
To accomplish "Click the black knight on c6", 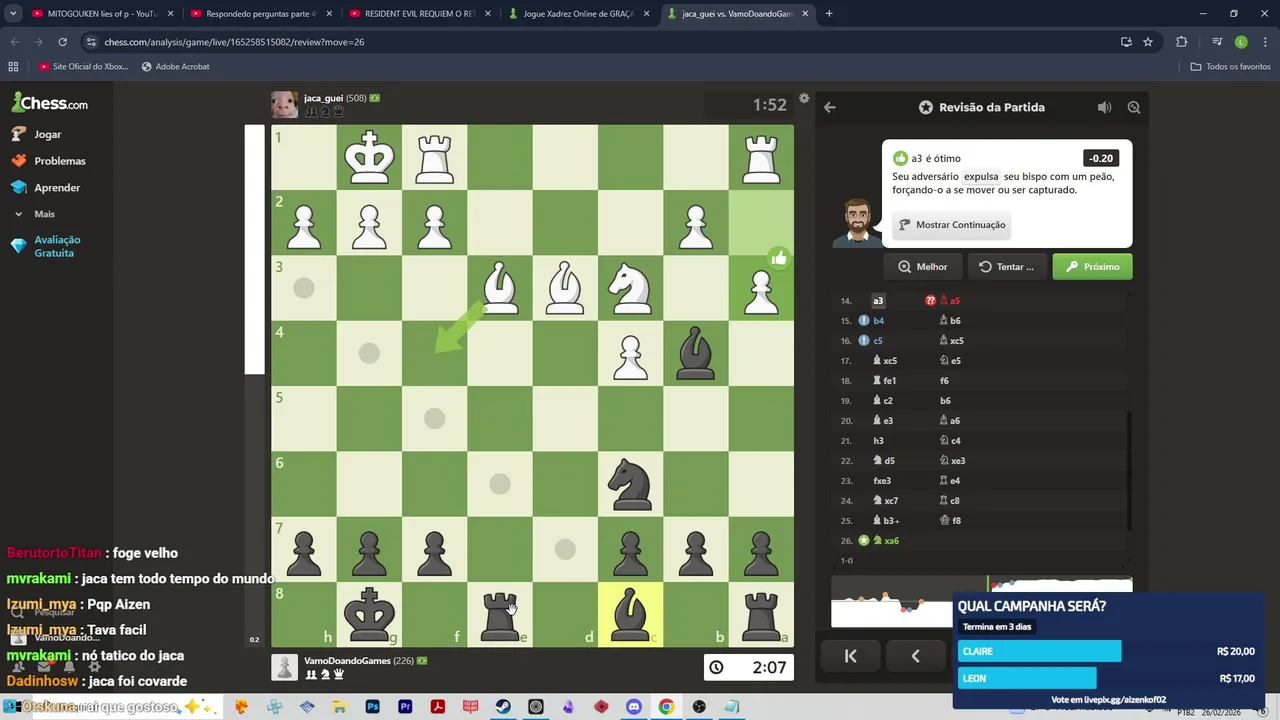I will pyautogui.click(x=630, y=485).
